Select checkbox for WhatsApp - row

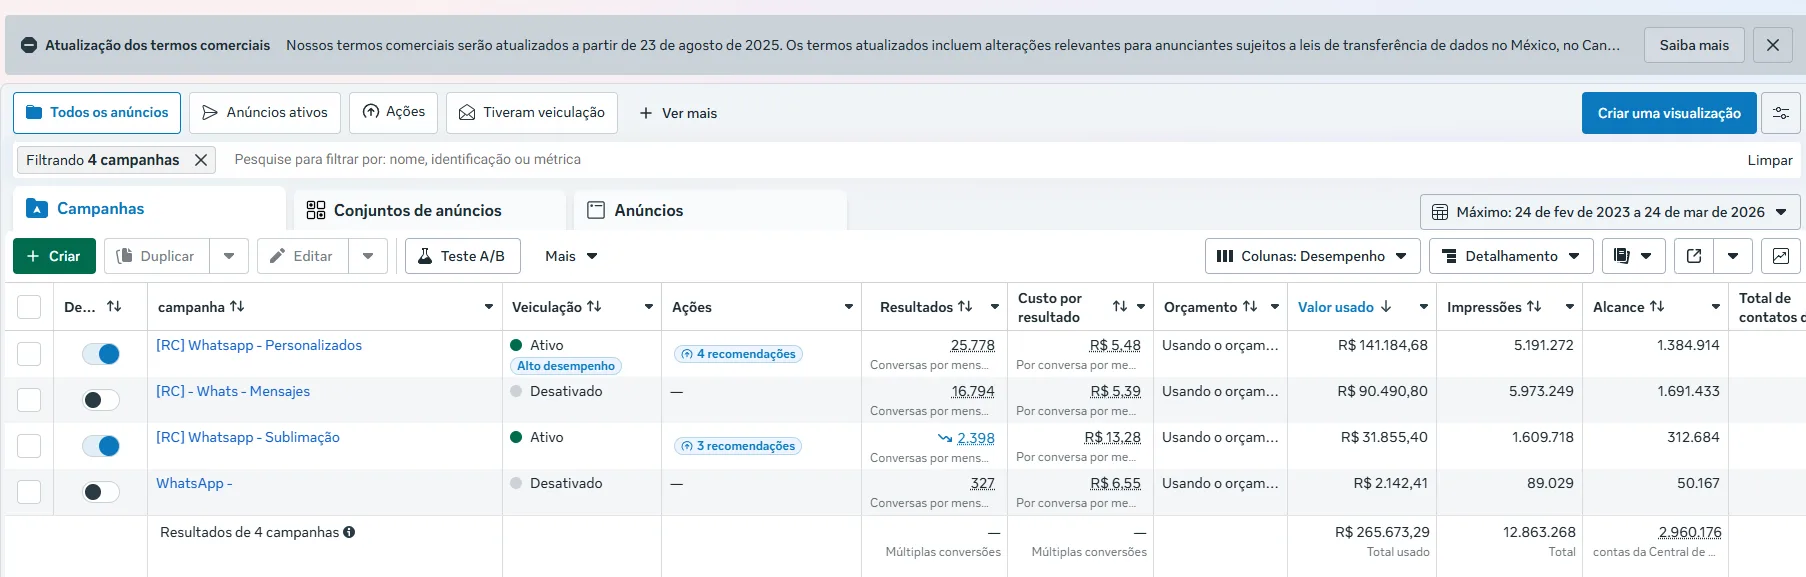coord(29,492)
